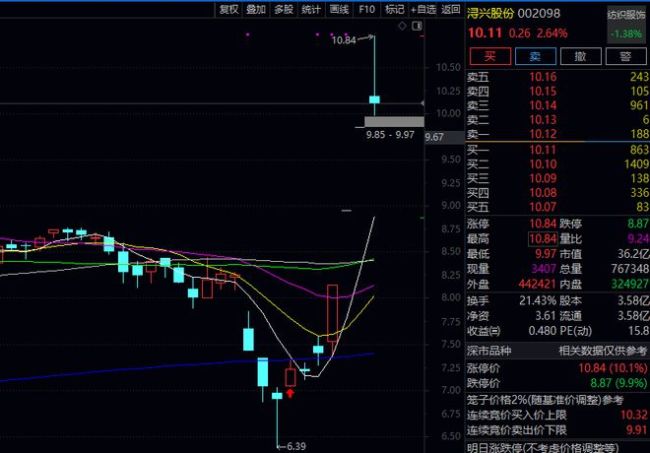Click the red up-arrow signal under the candle

pos(290,393)
